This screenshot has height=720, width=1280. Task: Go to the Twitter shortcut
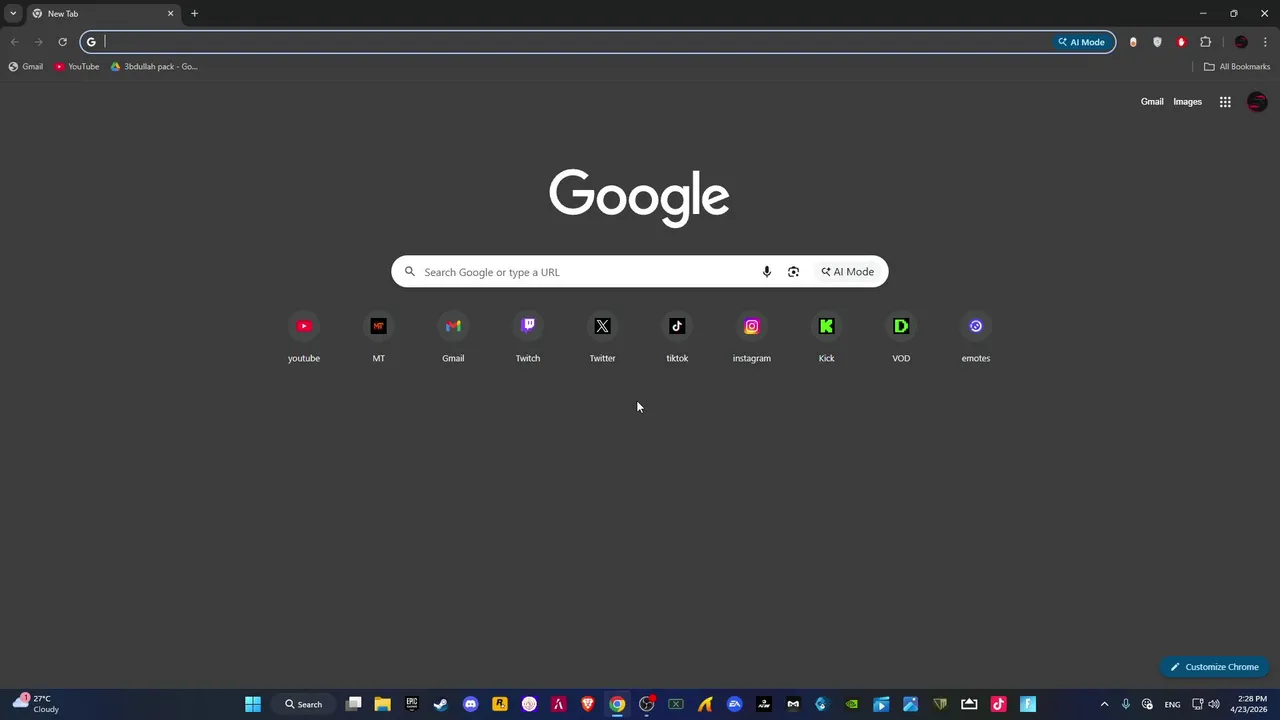point(602,338)
